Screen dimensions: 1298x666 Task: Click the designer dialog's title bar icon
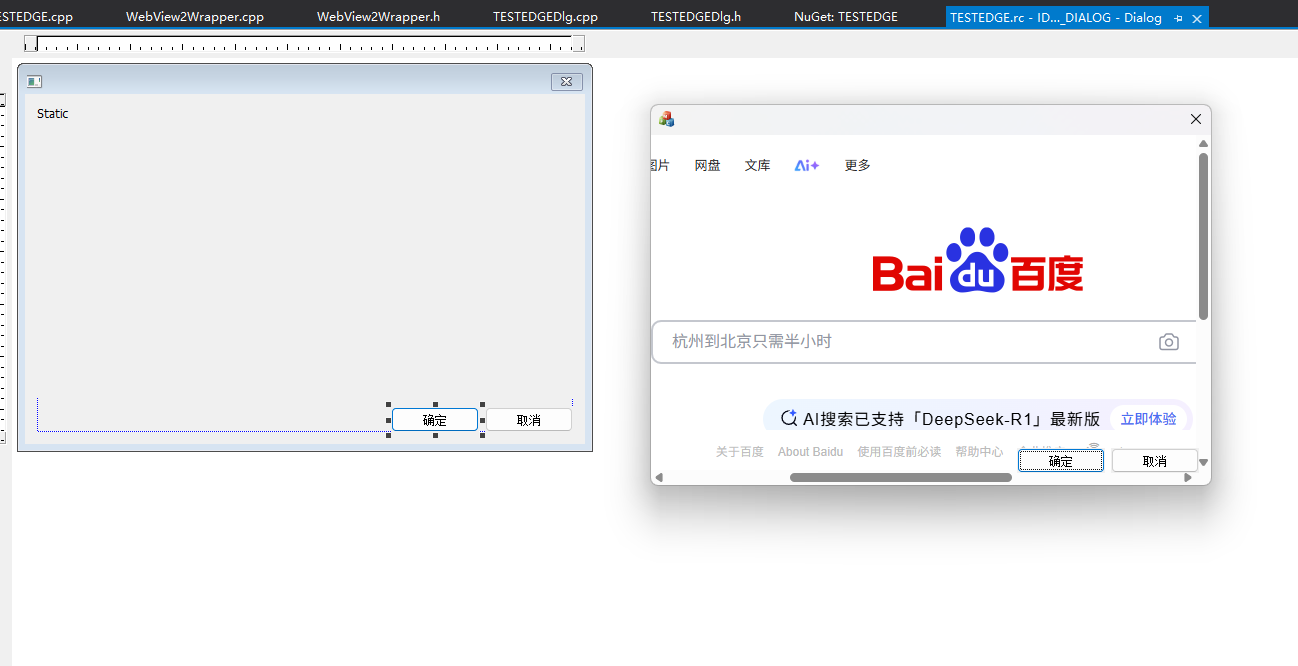tap(34, 82)
